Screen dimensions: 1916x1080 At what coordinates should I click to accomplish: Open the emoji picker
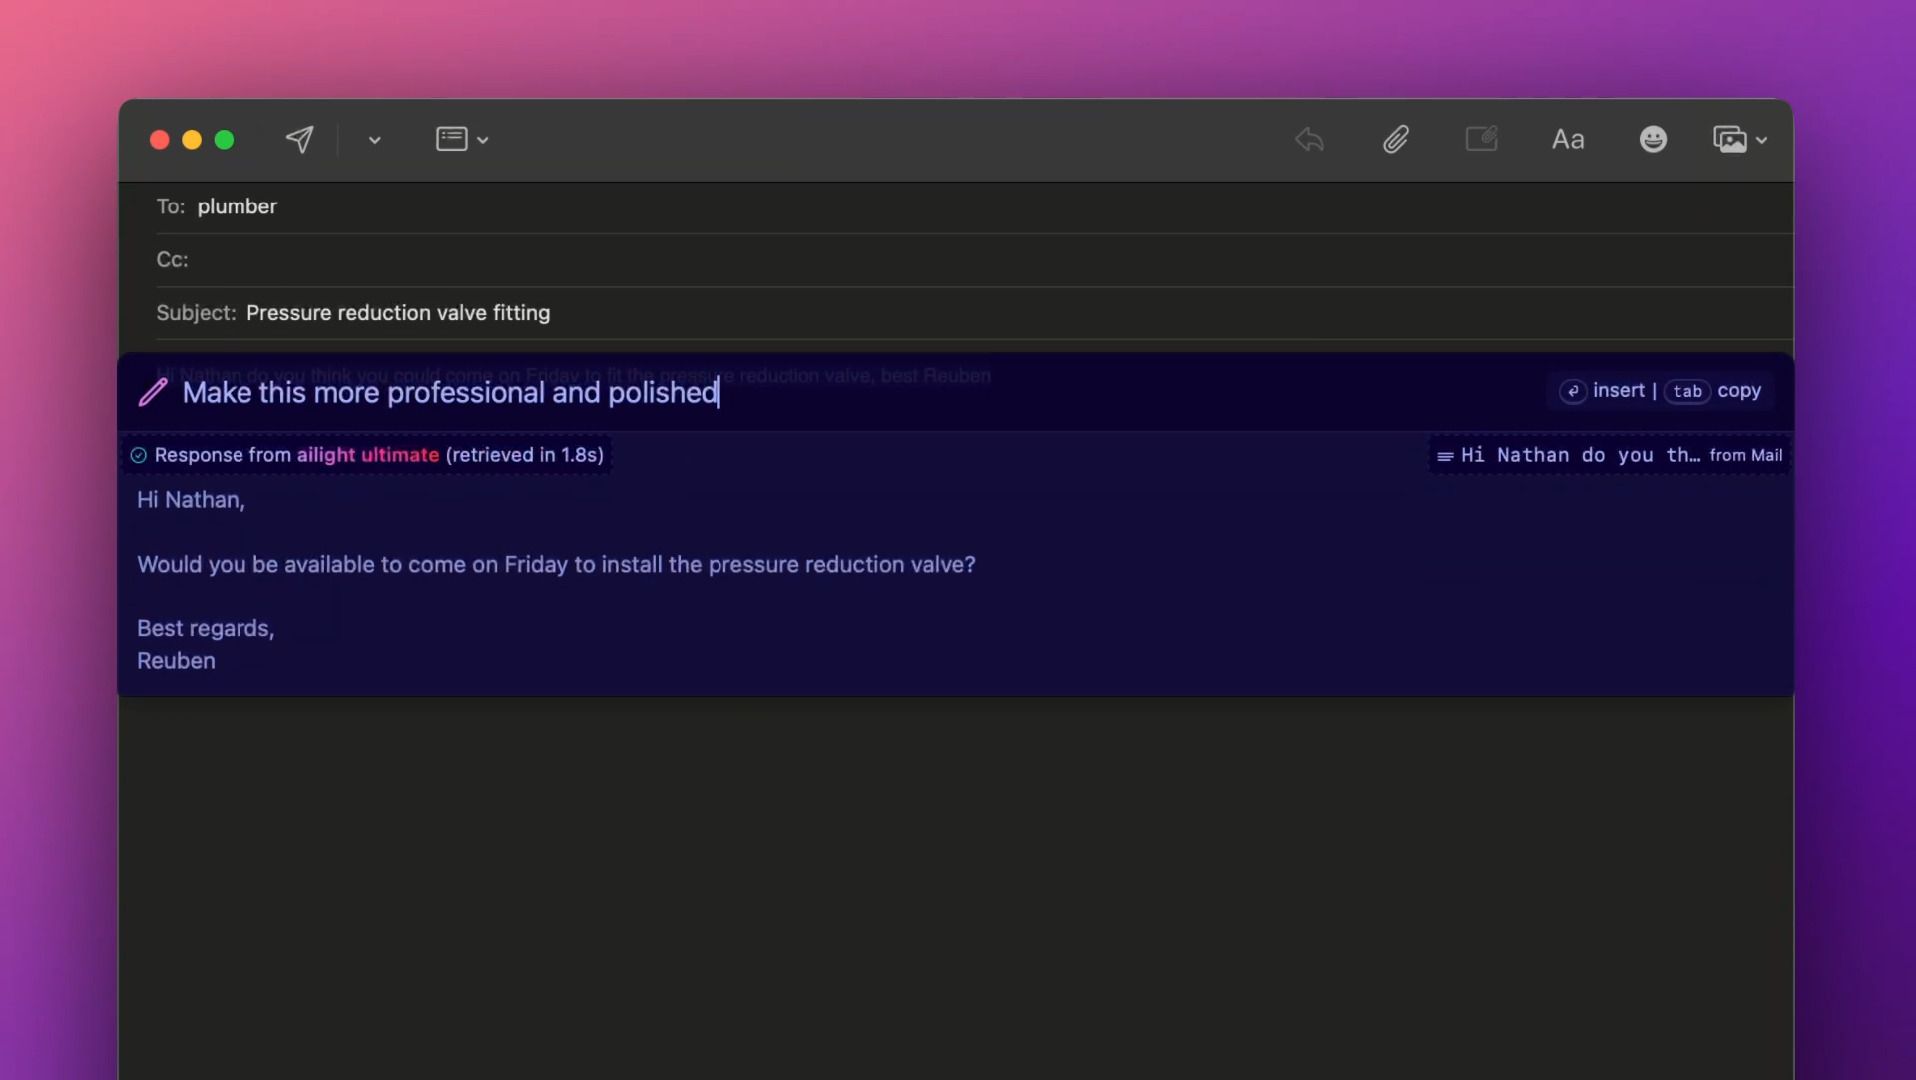pos(1654,139)
